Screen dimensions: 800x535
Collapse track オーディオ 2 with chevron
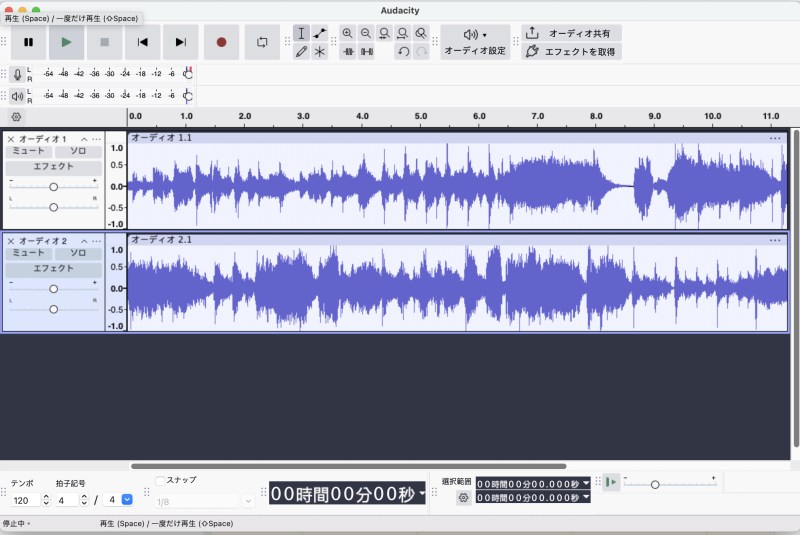pyautogui.click(x=84, y=241)
